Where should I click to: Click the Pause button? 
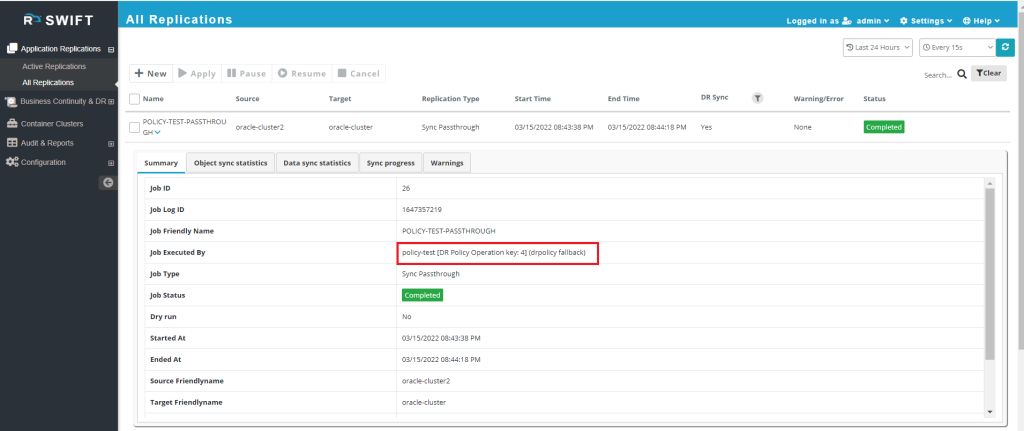[246, 74]
